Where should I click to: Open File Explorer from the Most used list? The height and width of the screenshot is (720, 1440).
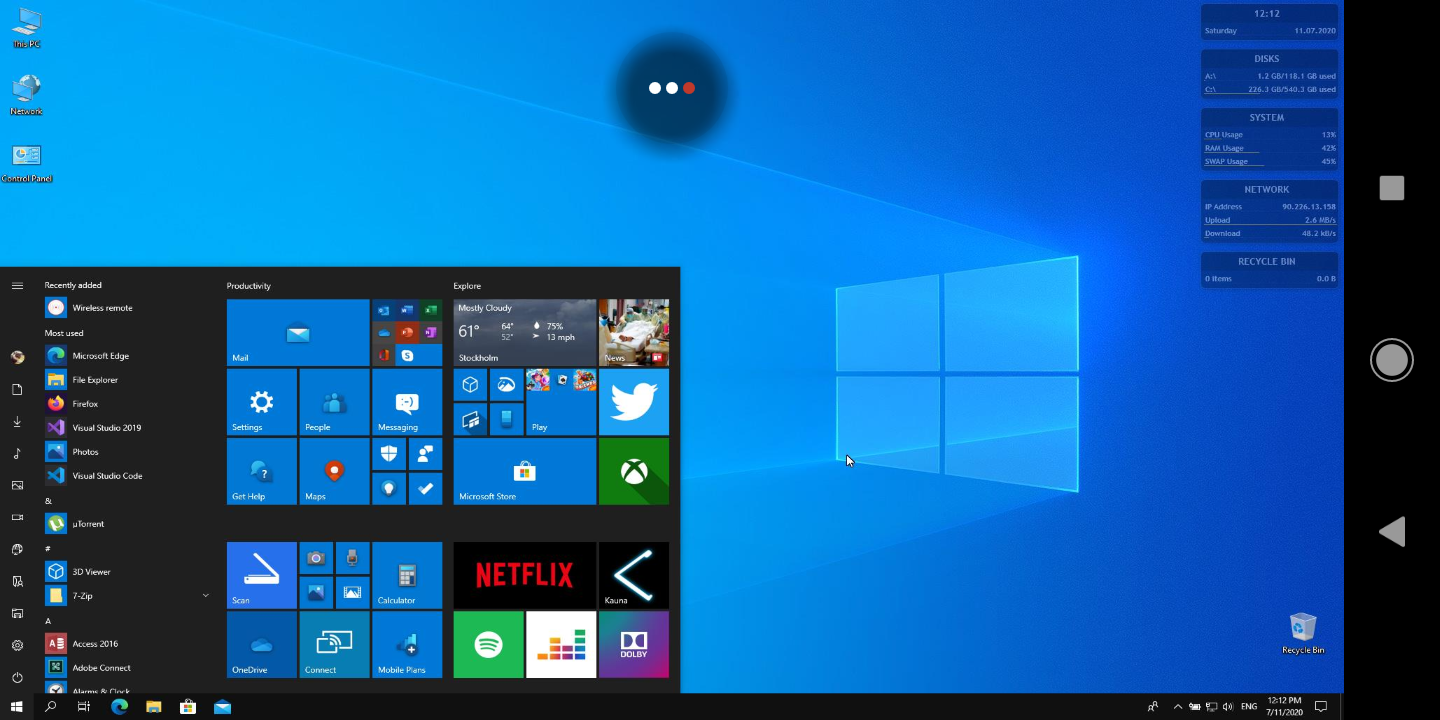point(128,380)
